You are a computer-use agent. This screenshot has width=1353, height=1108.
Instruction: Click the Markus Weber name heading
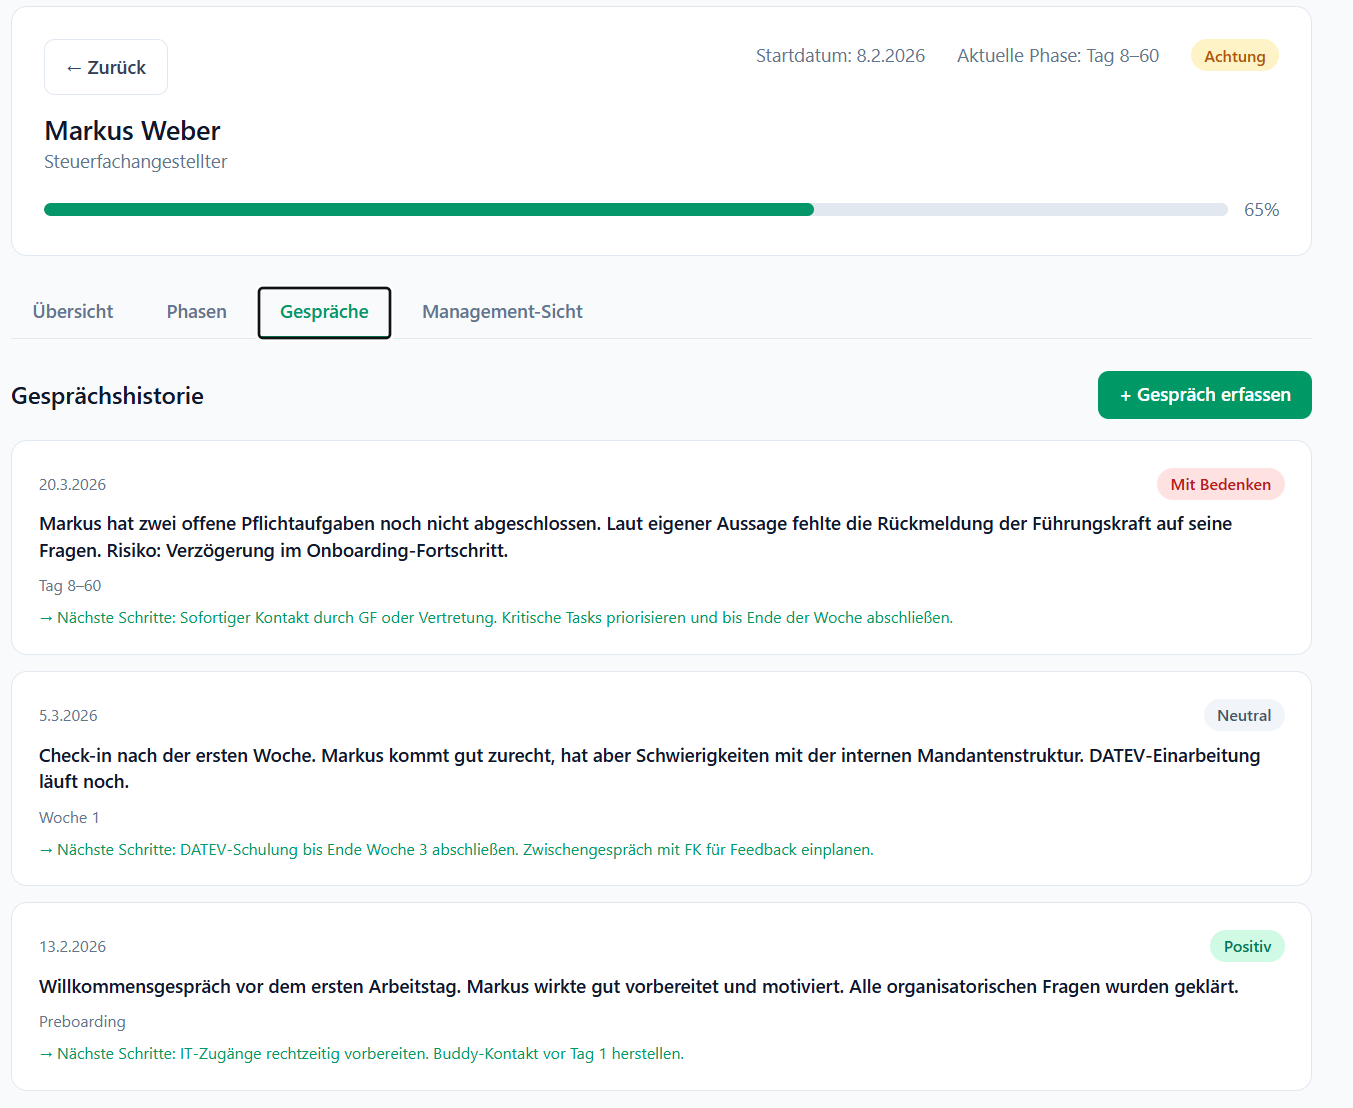pyautogui.click(x=132, y=131)
